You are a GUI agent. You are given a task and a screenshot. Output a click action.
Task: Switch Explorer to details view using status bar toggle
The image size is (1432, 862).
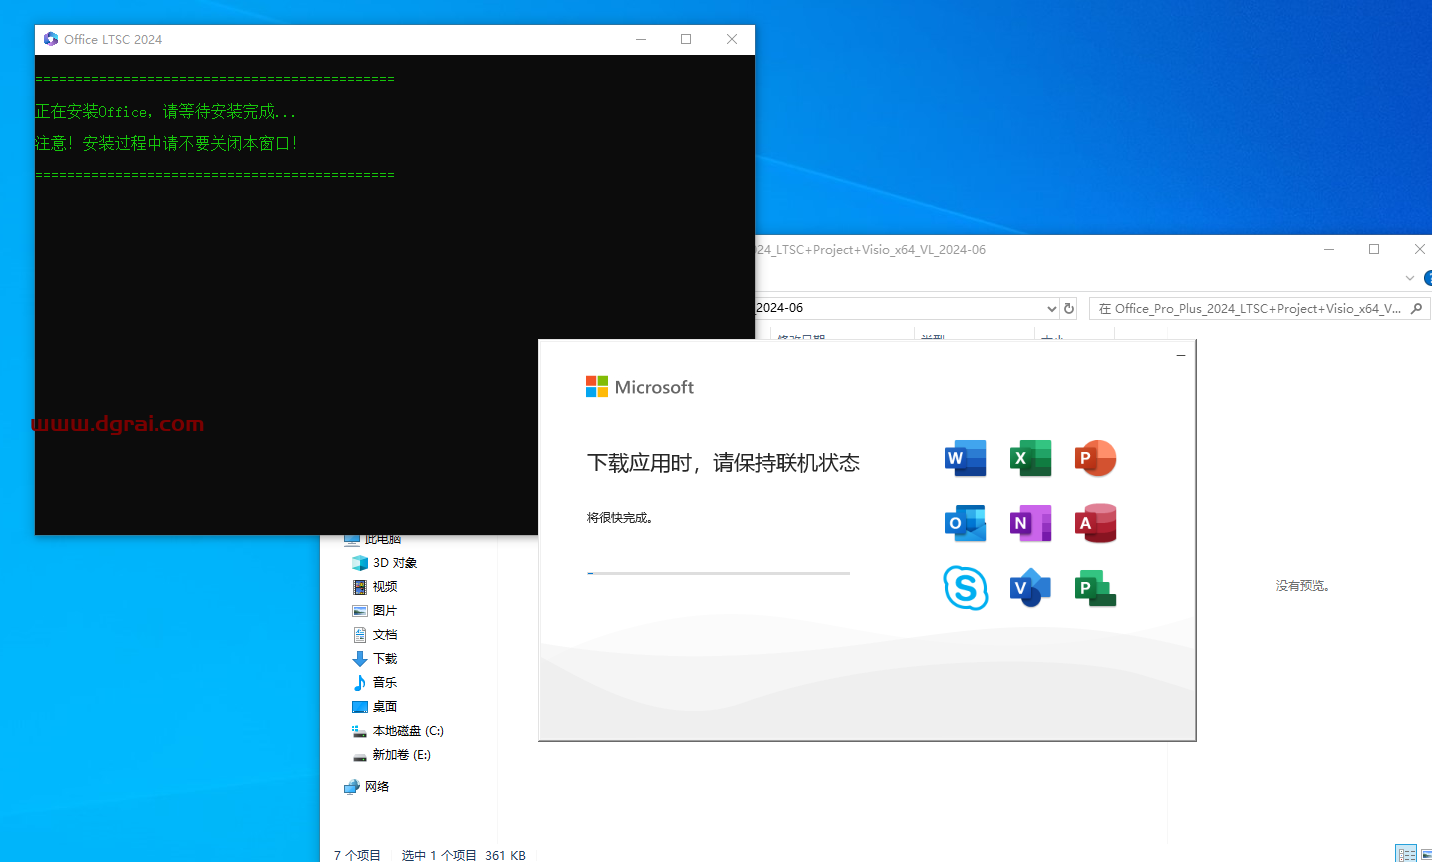point(1406,854)
